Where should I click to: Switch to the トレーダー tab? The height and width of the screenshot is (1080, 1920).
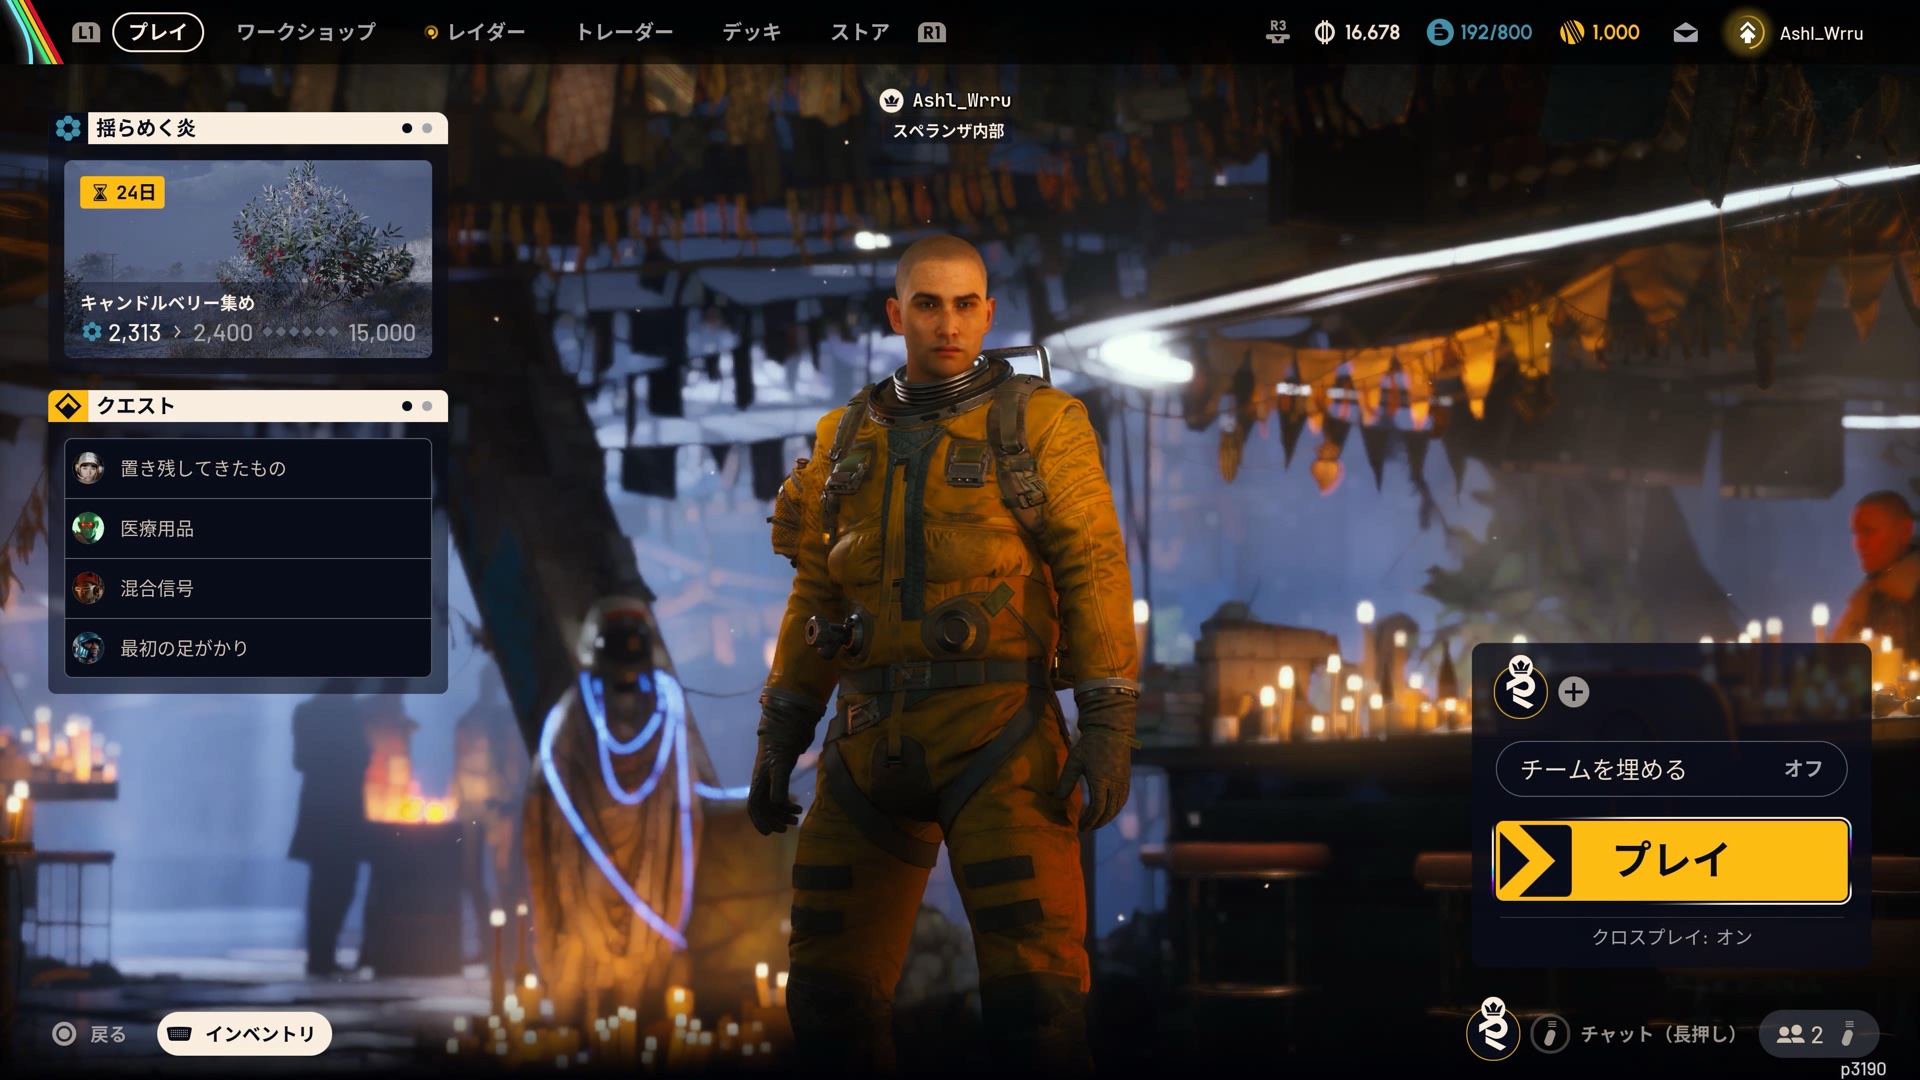point(624,33)
